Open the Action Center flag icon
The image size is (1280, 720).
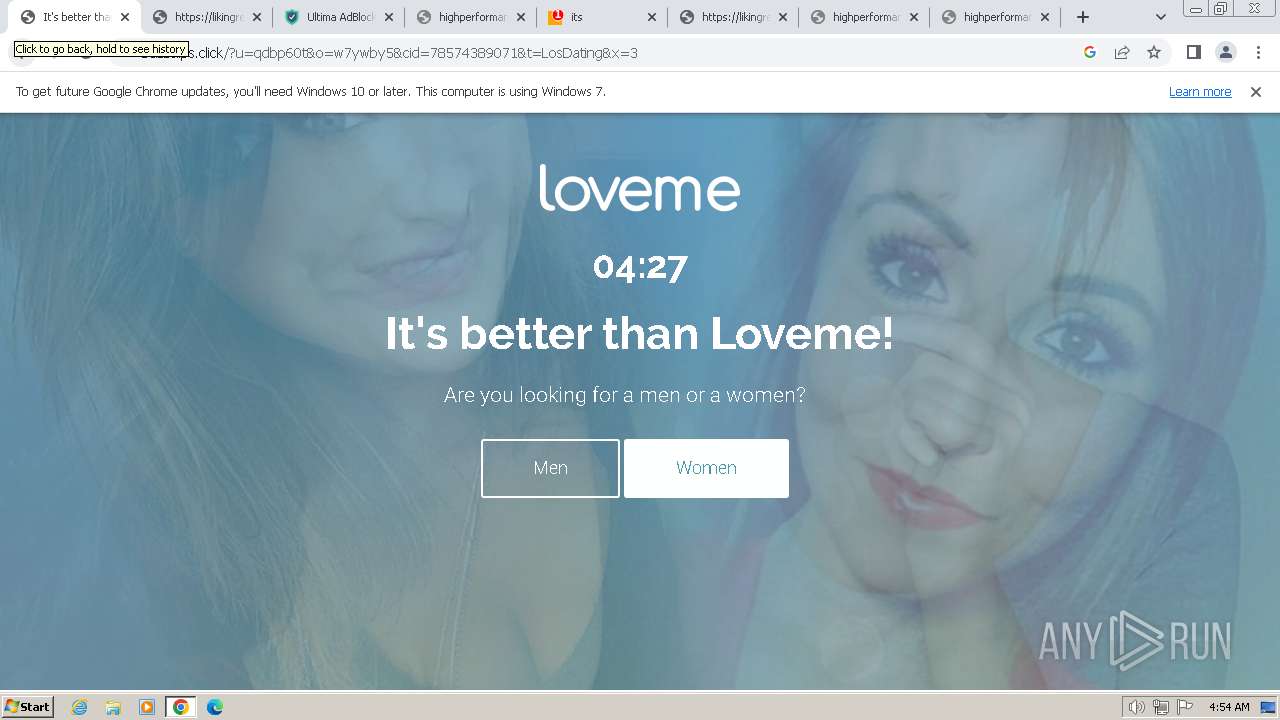tap(1185, 707)
